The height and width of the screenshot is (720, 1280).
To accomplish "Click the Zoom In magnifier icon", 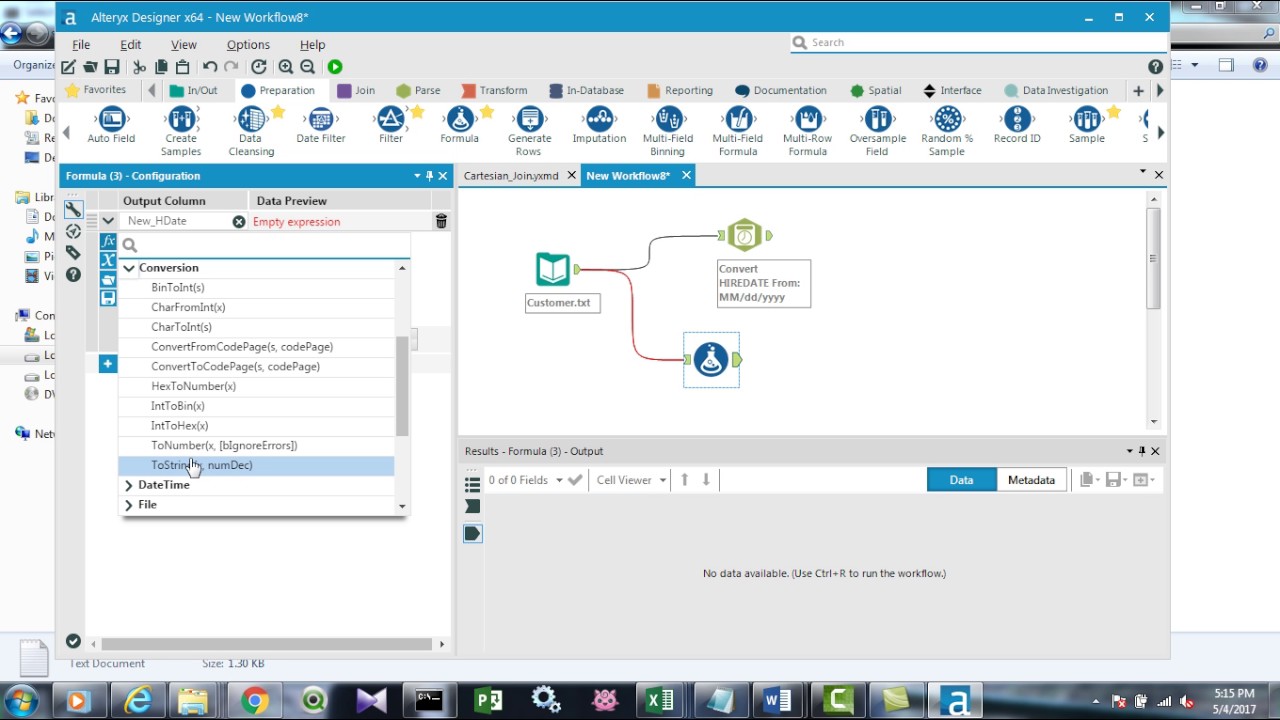I will 286,67.
